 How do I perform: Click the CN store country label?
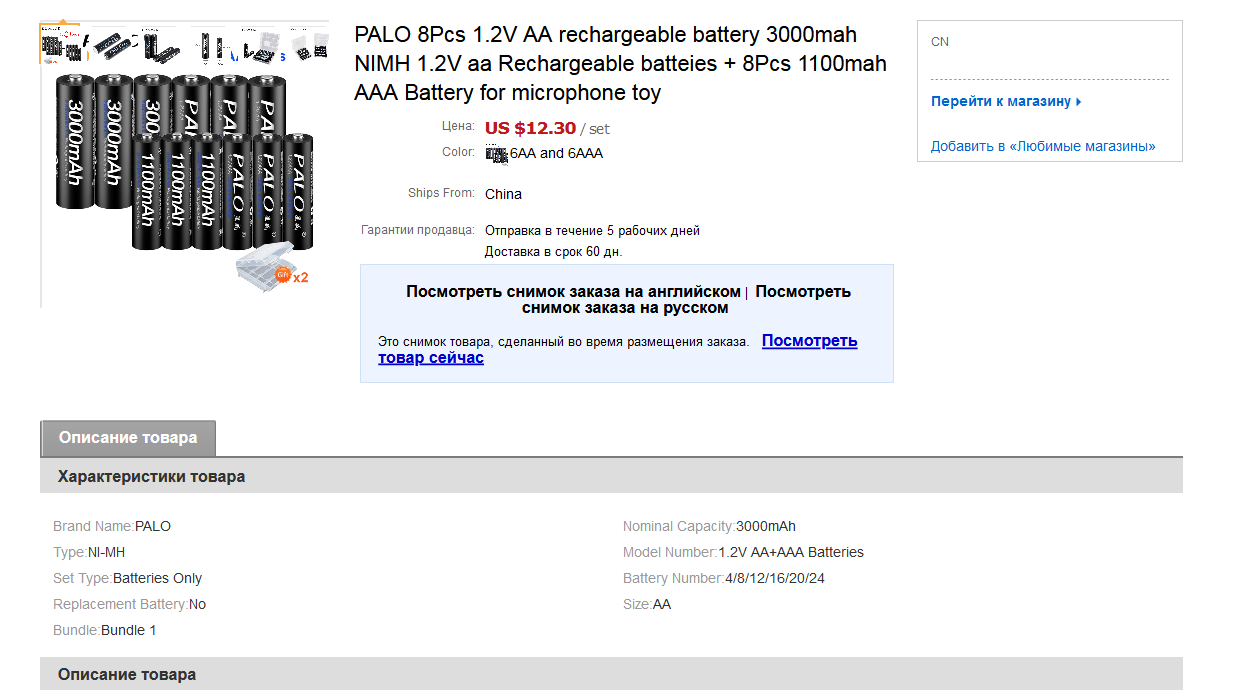(x=940, y=42)
